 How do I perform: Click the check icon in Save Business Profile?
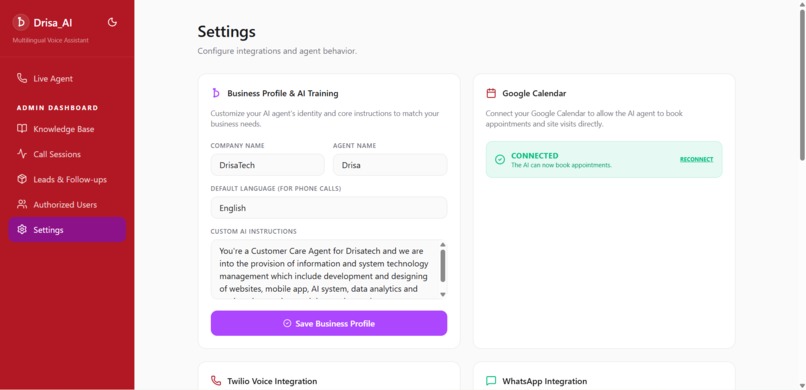click(x=287, y=323)
